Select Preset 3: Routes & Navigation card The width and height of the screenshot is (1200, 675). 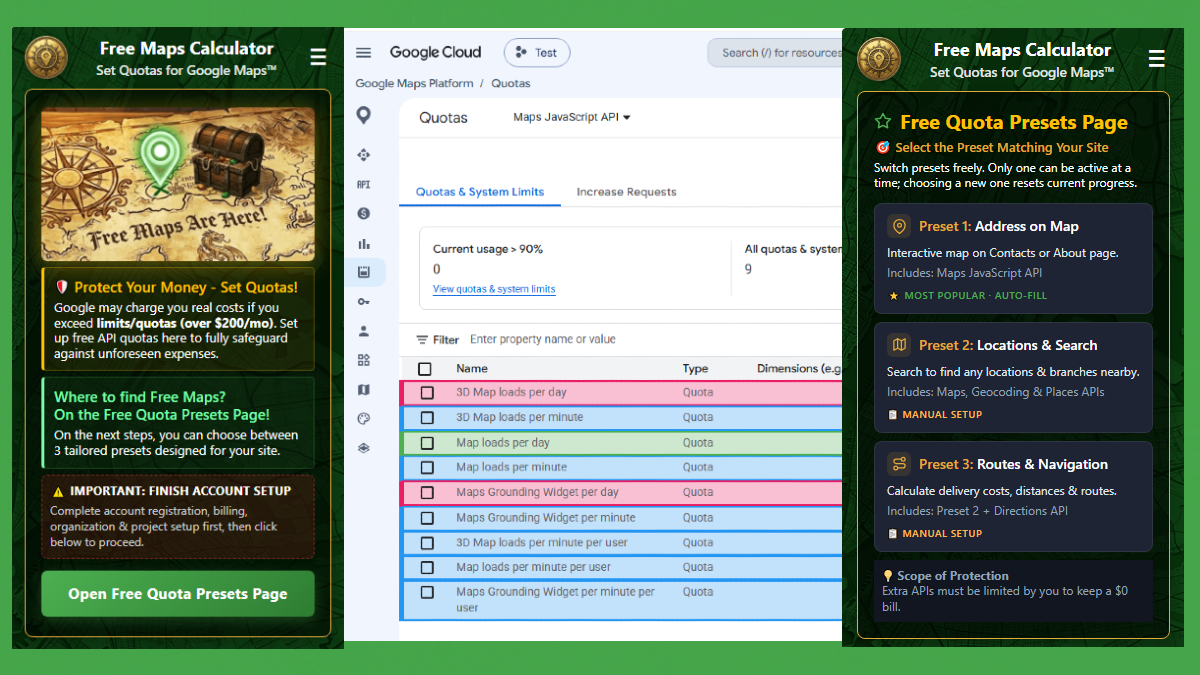[x=1013, y=497]
